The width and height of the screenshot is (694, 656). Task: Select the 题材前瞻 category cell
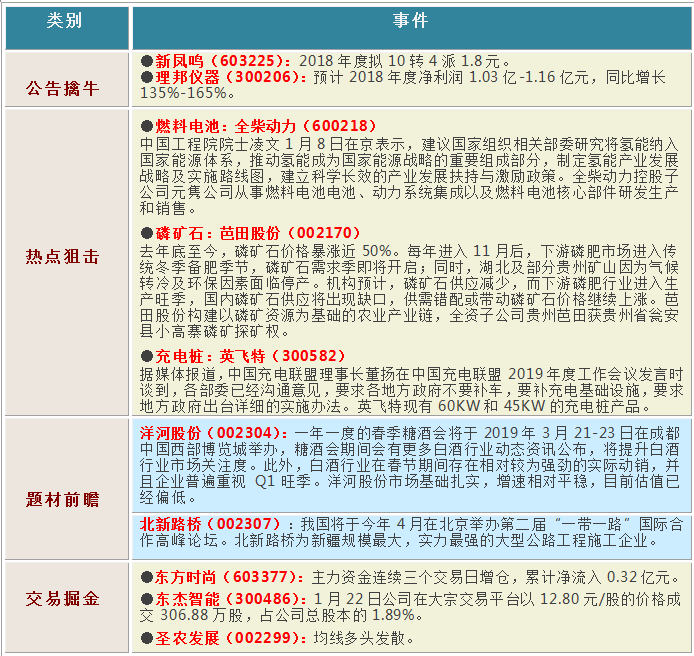point(67,488)
